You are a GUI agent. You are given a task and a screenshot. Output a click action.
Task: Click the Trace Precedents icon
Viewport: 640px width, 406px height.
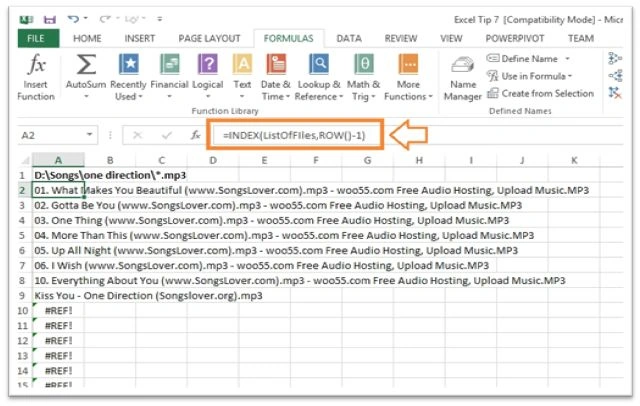[615, 58]
